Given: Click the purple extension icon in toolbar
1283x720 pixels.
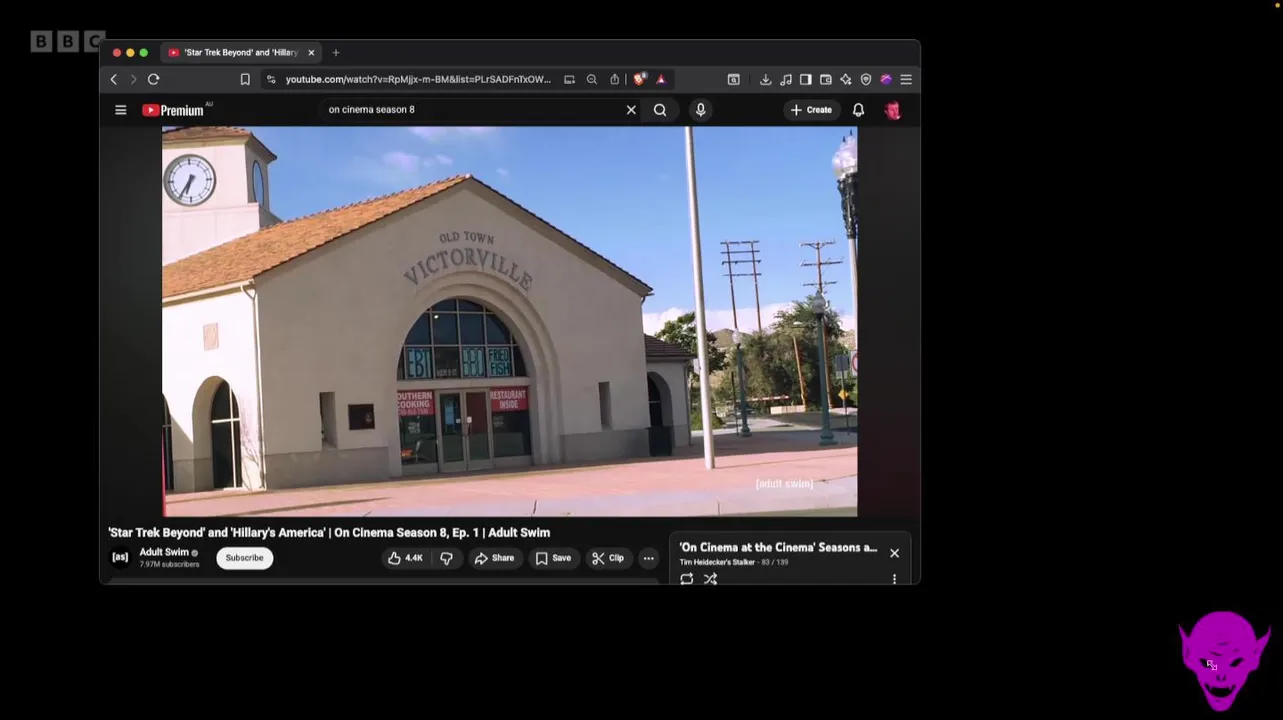Looking at the screenshot, I should point(885,79).
